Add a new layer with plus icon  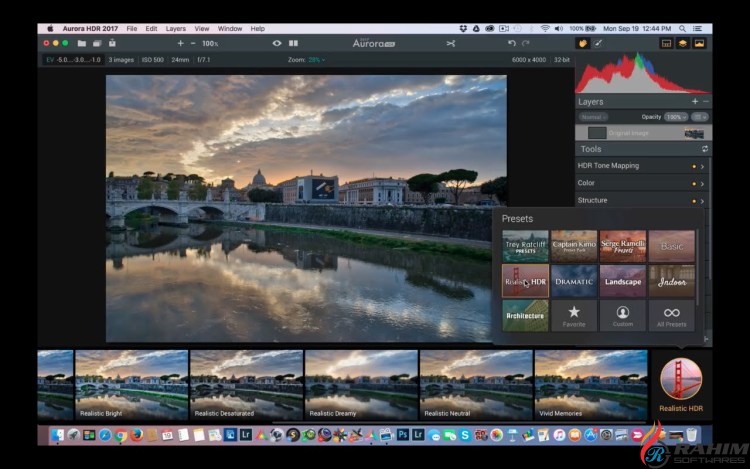click(695, 101)
